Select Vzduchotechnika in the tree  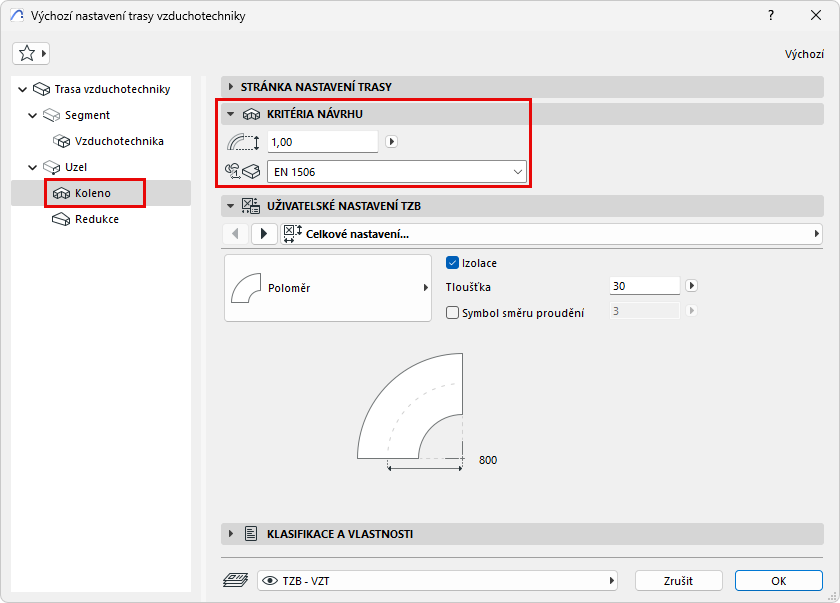tap(119, 141)
